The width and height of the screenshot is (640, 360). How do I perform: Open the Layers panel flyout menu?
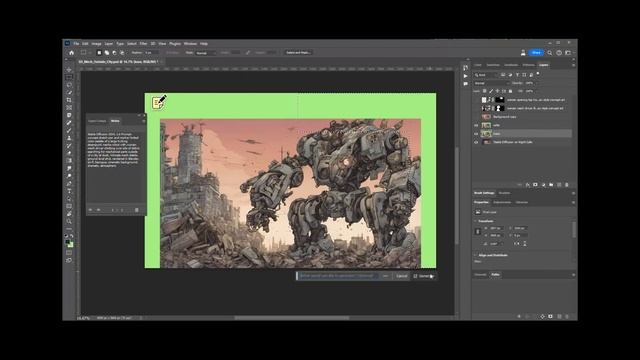coord(573,65)
